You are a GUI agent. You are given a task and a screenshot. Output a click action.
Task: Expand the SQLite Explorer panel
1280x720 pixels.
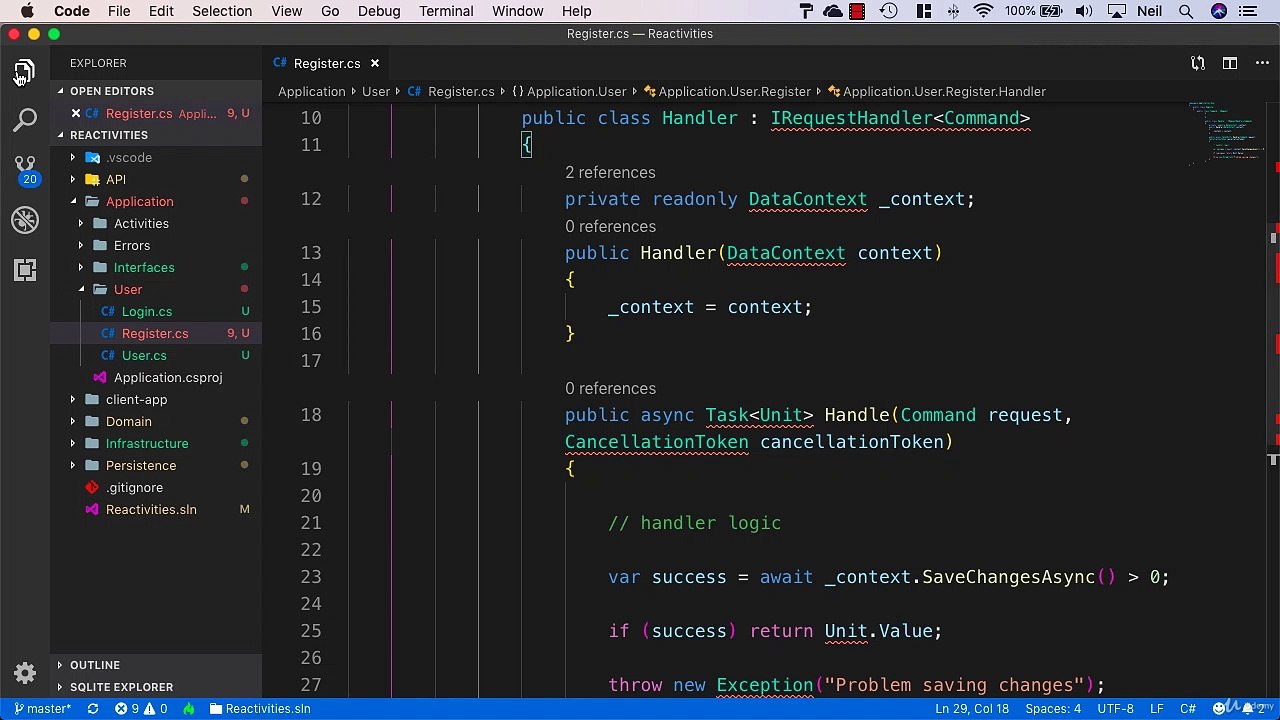point(121,687)
